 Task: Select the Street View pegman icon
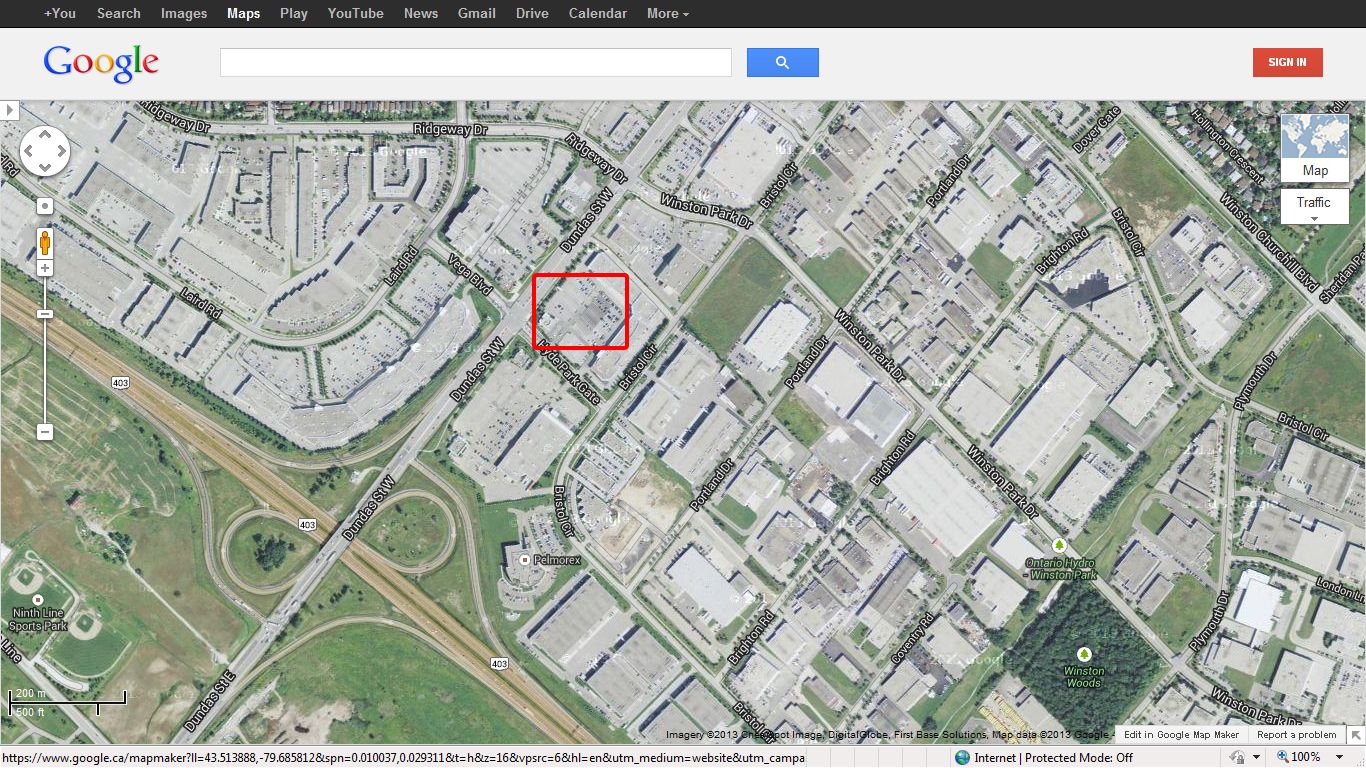pos(45,242)
